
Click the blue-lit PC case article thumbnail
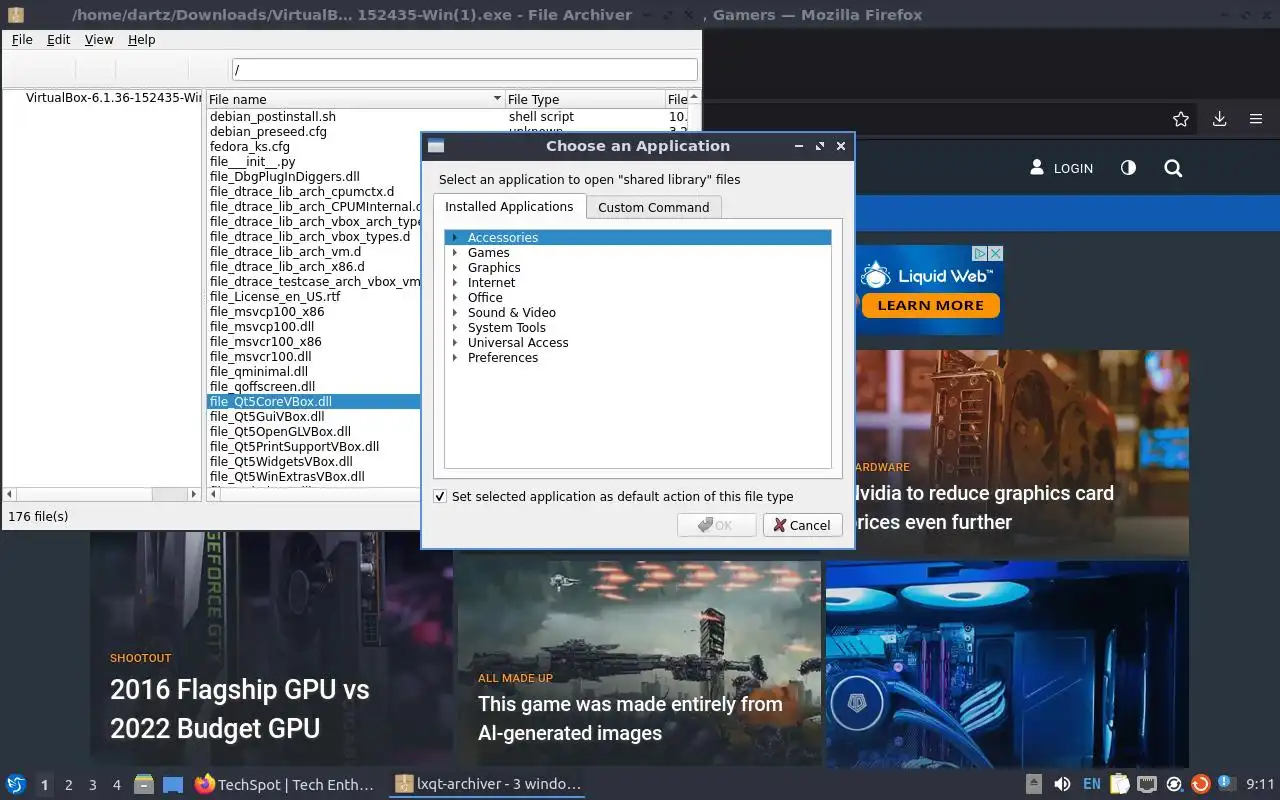pos(1007,662)
